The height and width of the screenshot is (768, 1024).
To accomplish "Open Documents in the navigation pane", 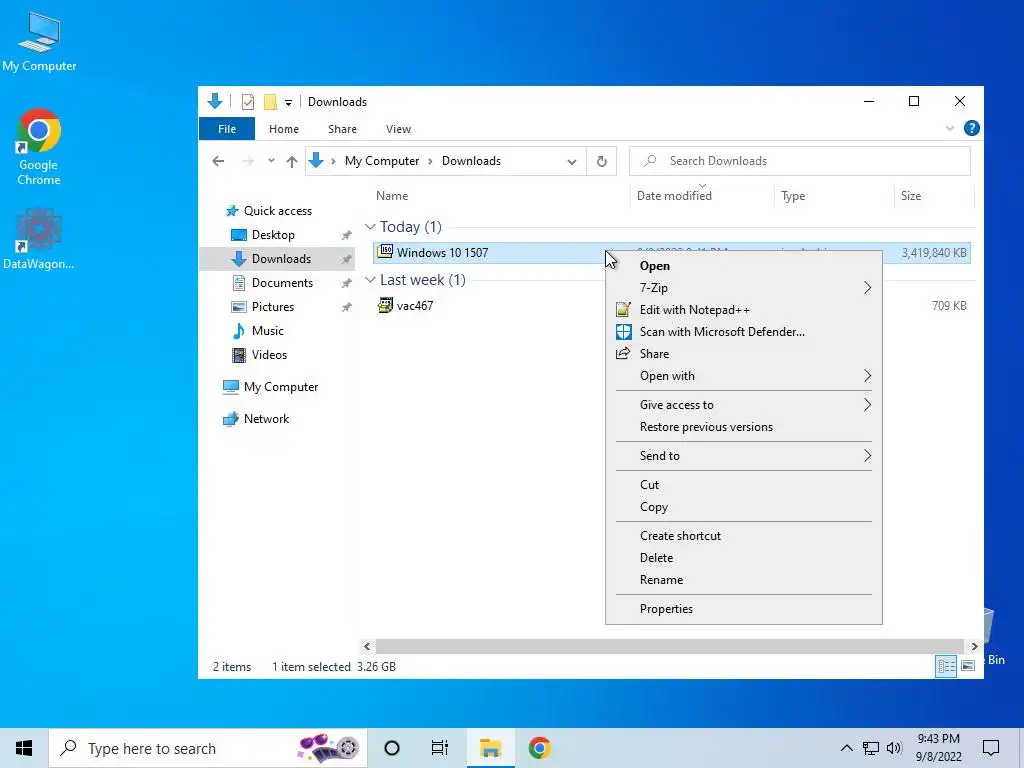I will tap(282, 283).
